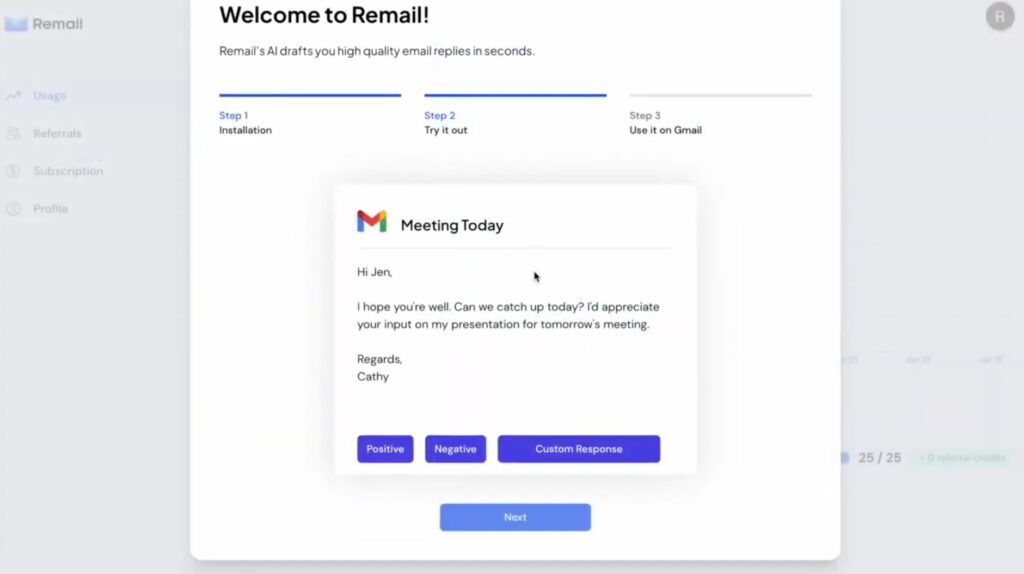1024x574 pixels.
Task: Generate a Positive reply
Action: point(385,449)
